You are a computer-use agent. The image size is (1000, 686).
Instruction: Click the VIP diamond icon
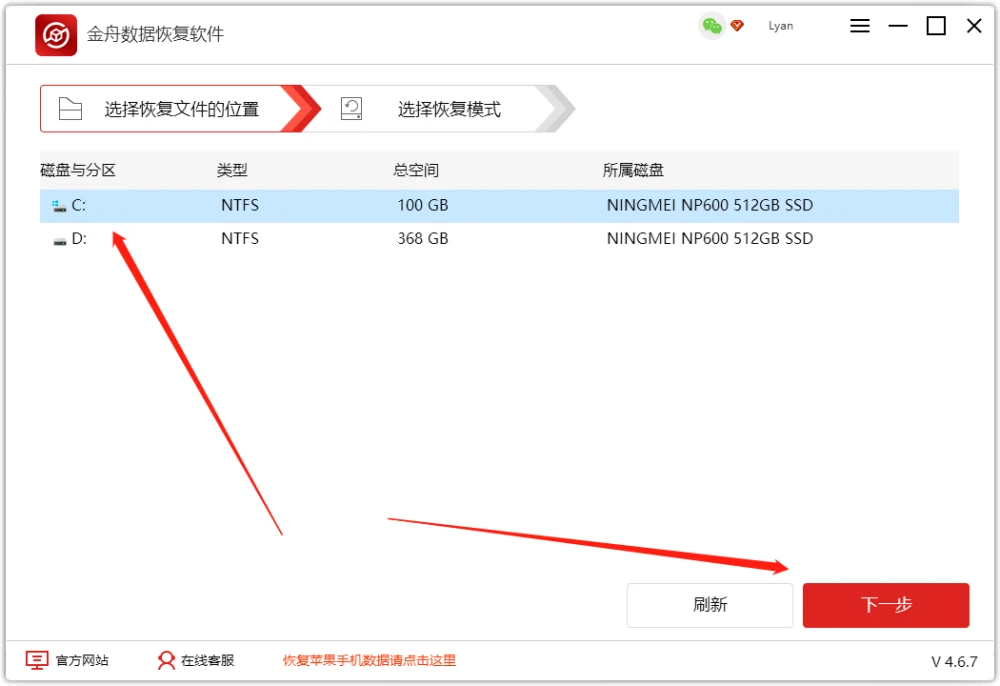737,26
